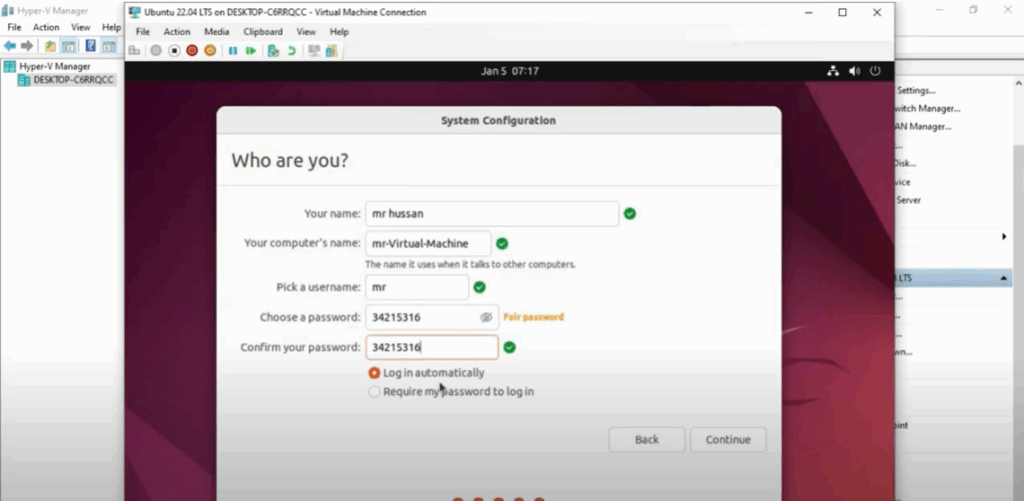Open the Media menu

tap(216, 31)
